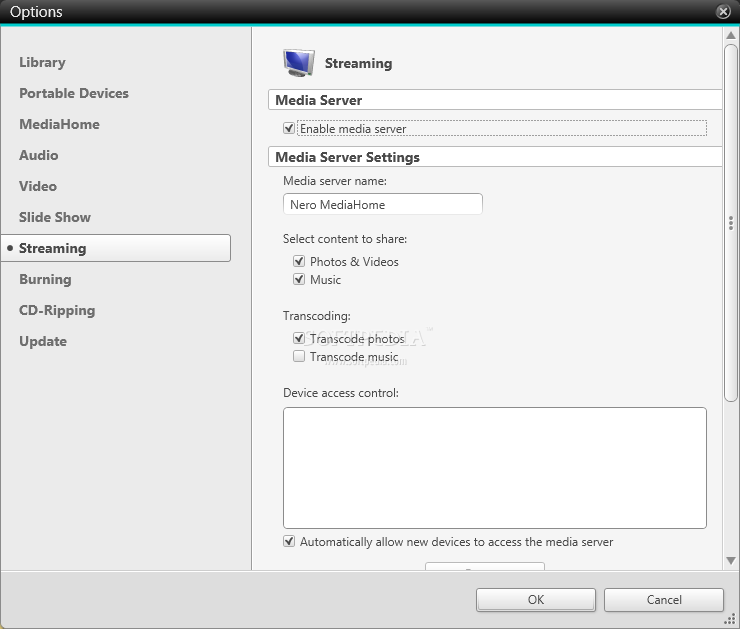Toggle automatically allow new devices checkbox
Viewport: 740px width, 629px height.
tap(289, 541)
